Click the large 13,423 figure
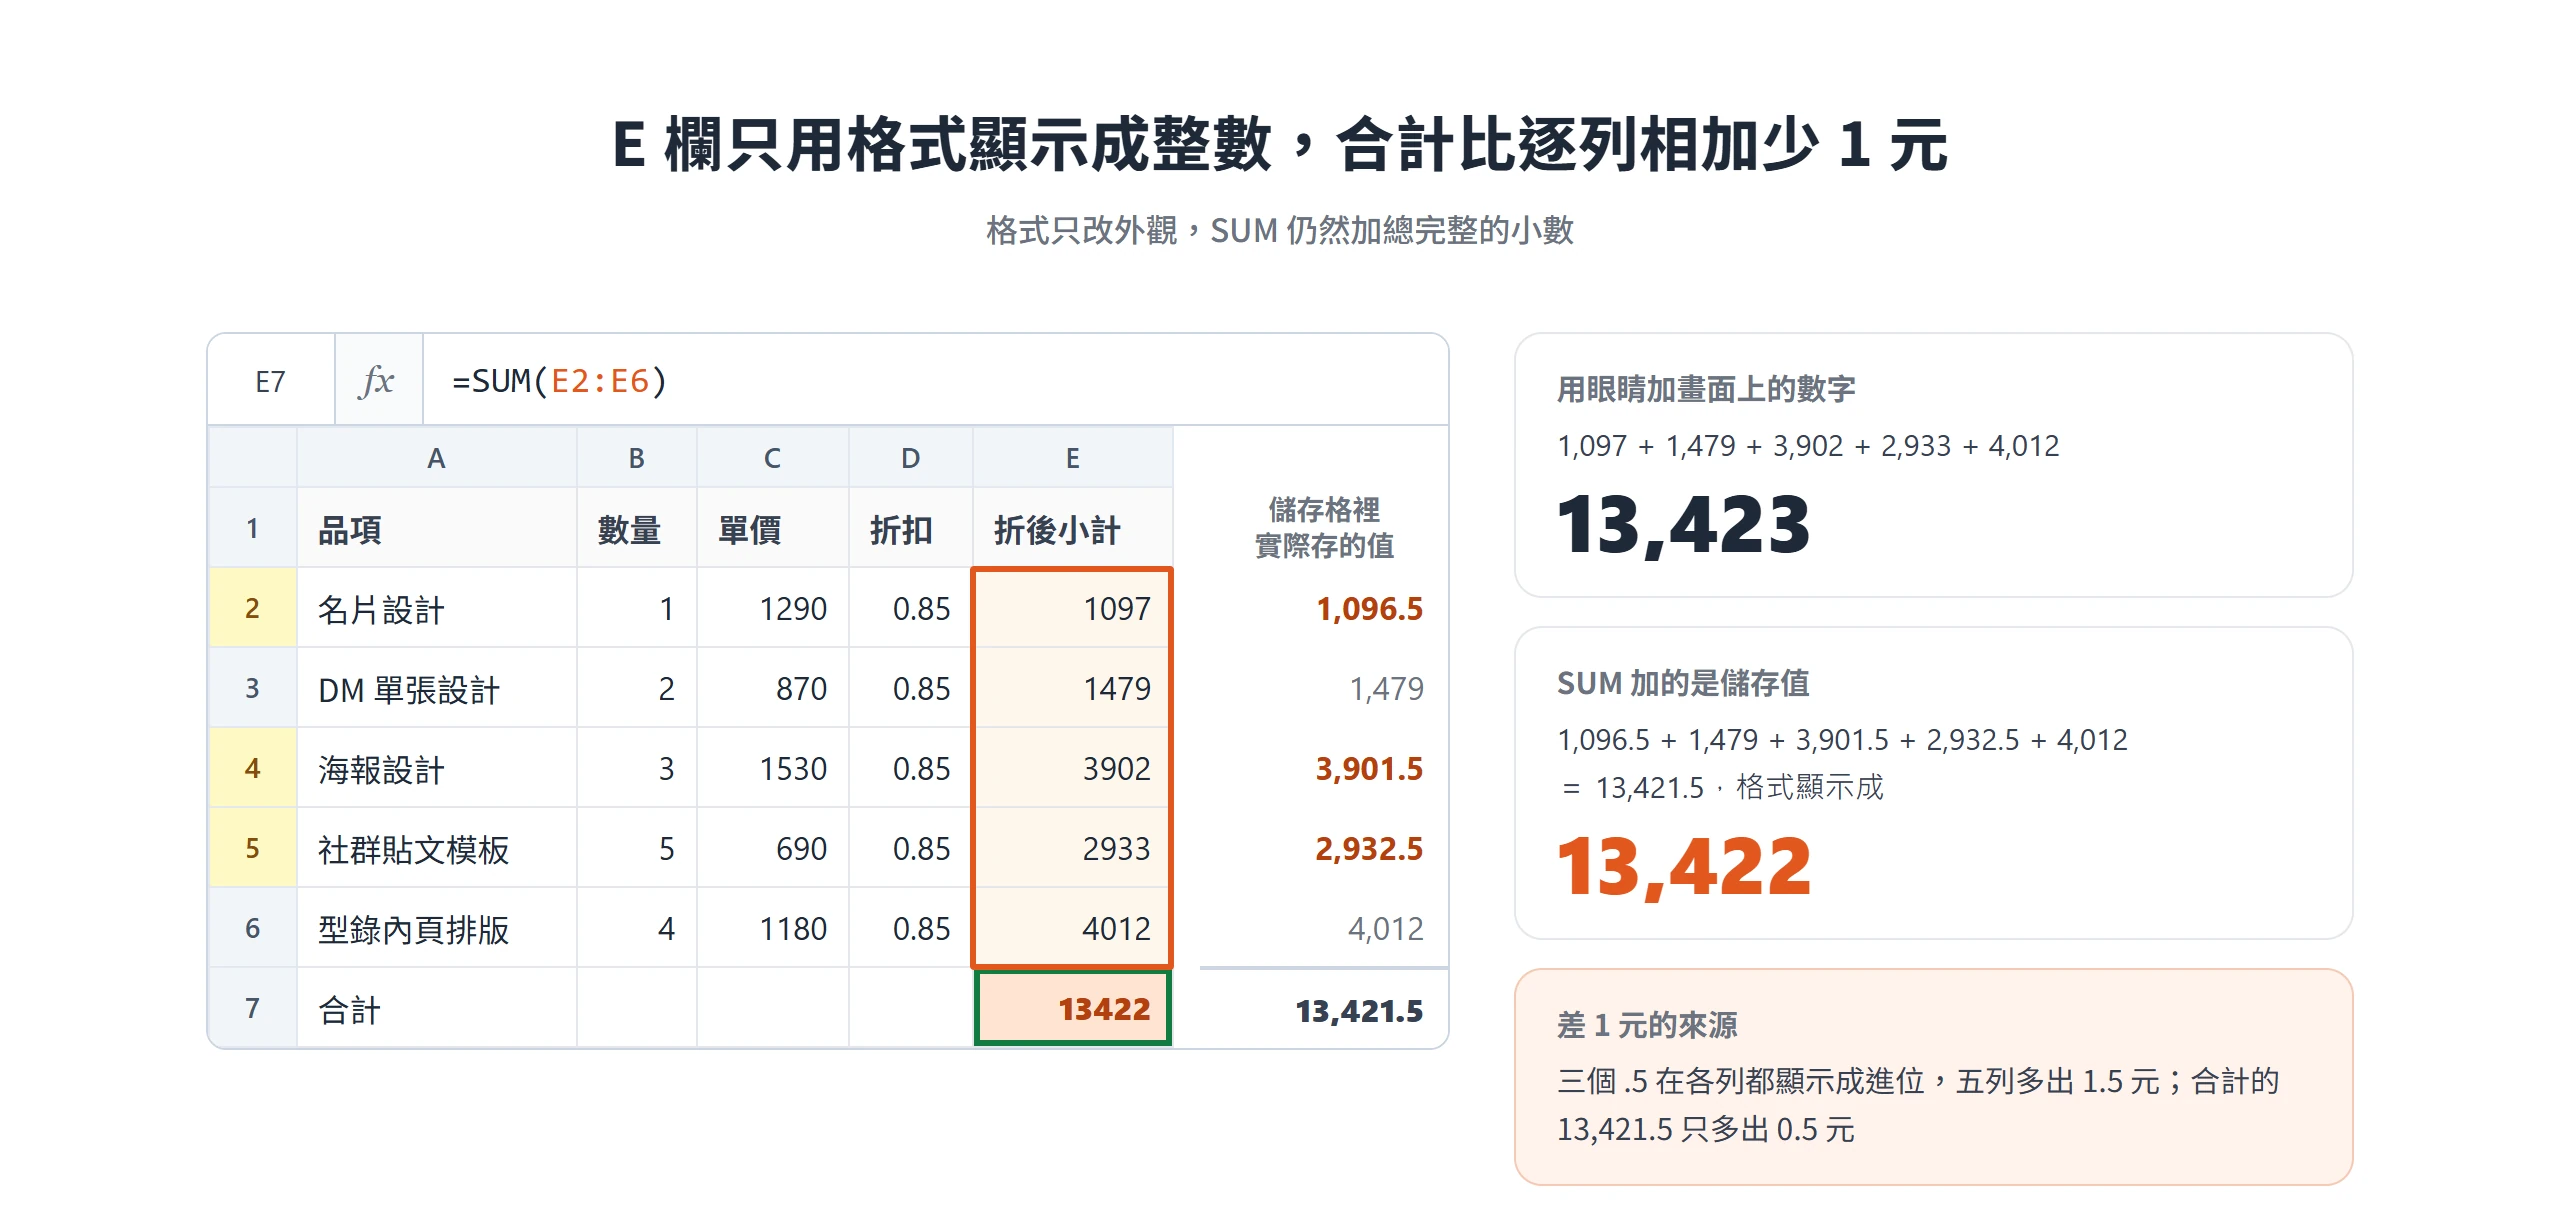Screen dimensions: 2560x1210 [x=1684, y=525]
